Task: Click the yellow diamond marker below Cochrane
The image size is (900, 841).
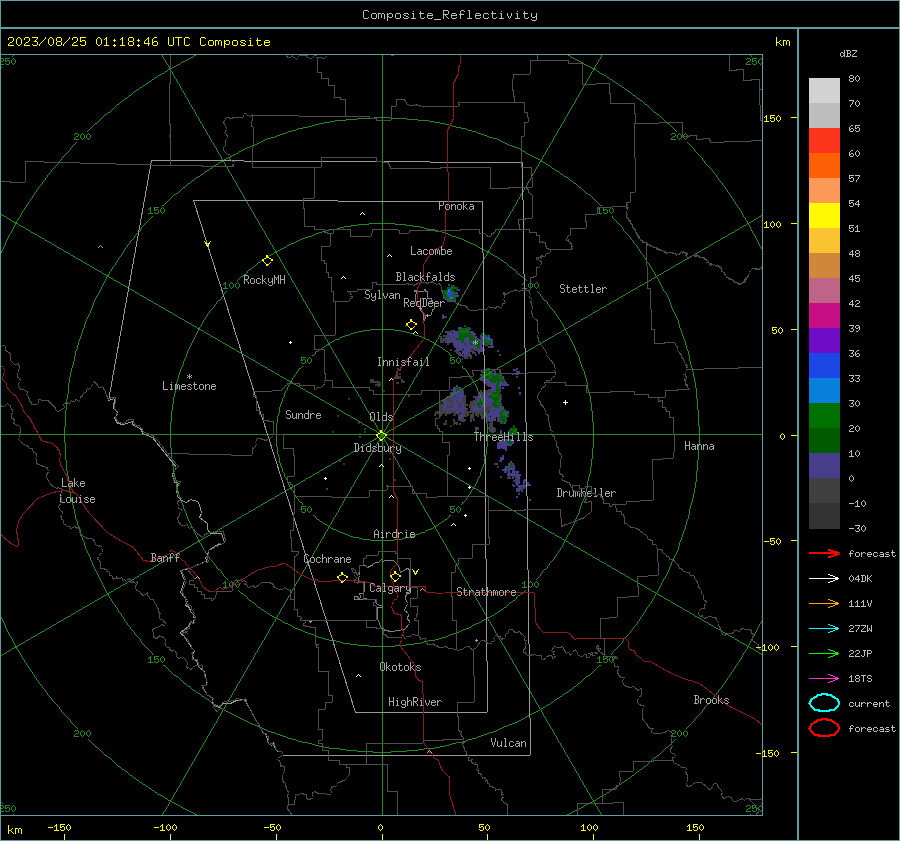Action: click(x=342, y=578)
